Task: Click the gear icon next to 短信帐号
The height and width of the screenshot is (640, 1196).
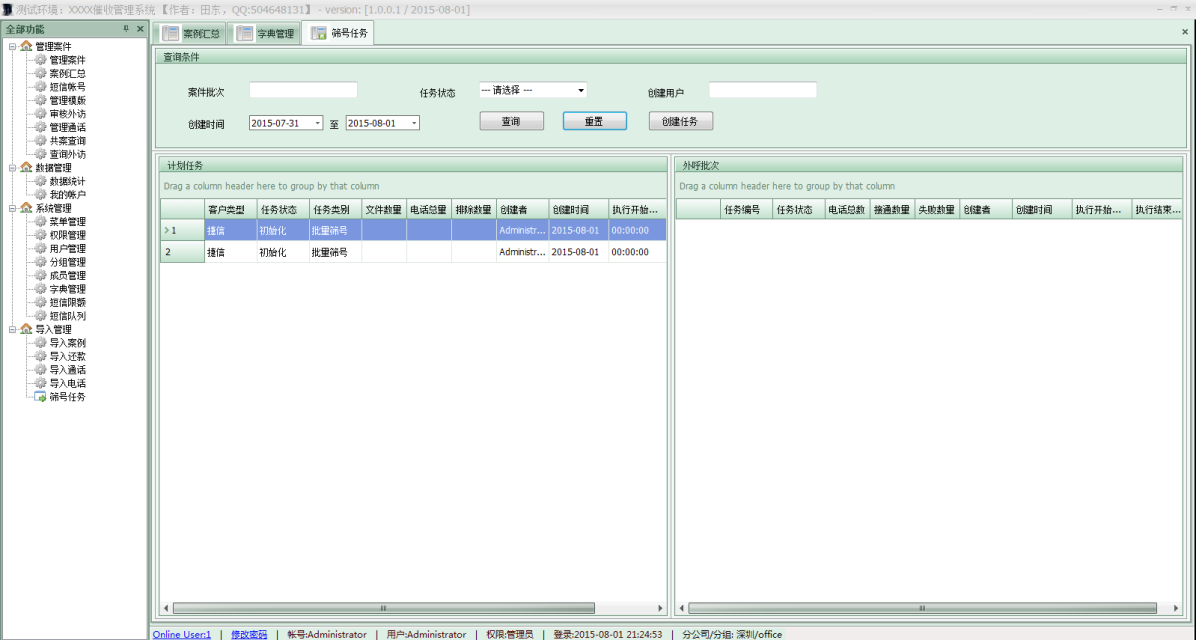Action: 41,87
